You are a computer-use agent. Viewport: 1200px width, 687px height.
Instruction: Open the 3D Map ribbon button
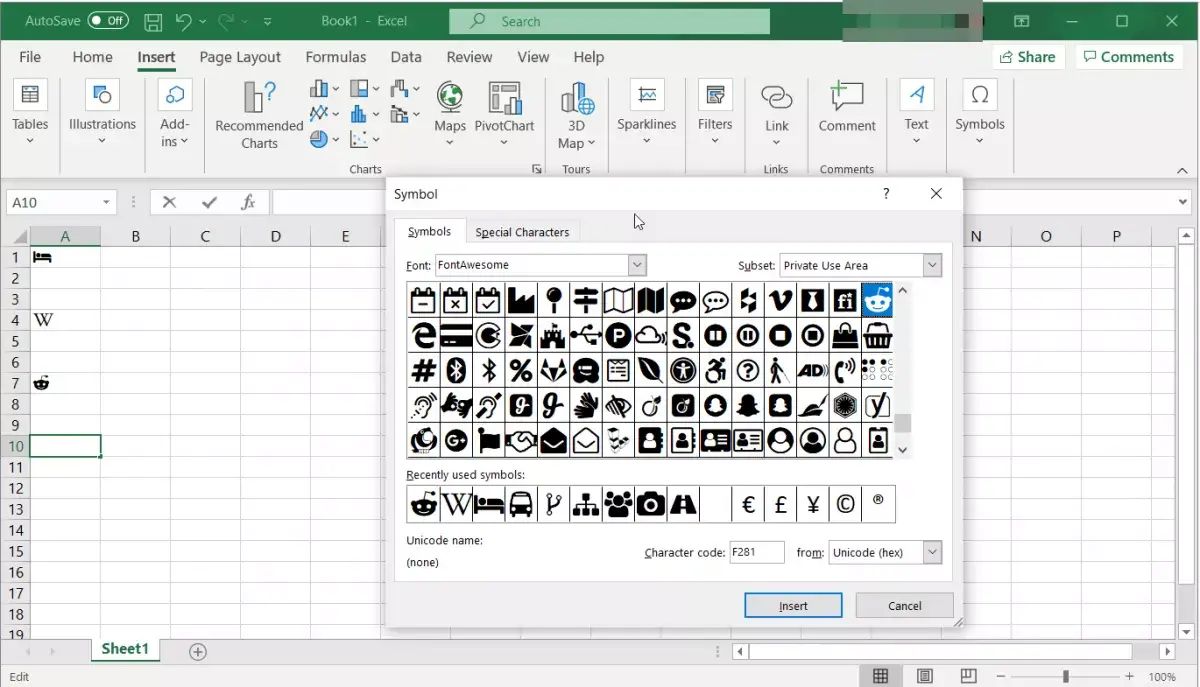point(577,115)
